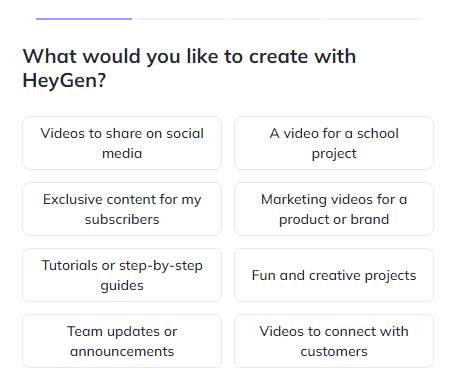Click the active purple progress step bar
The image size is (455, 385).
point(84,19)
